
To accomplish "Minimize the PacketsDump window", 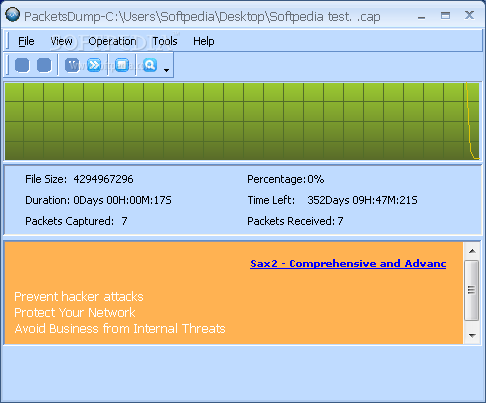I will [422, 17].
